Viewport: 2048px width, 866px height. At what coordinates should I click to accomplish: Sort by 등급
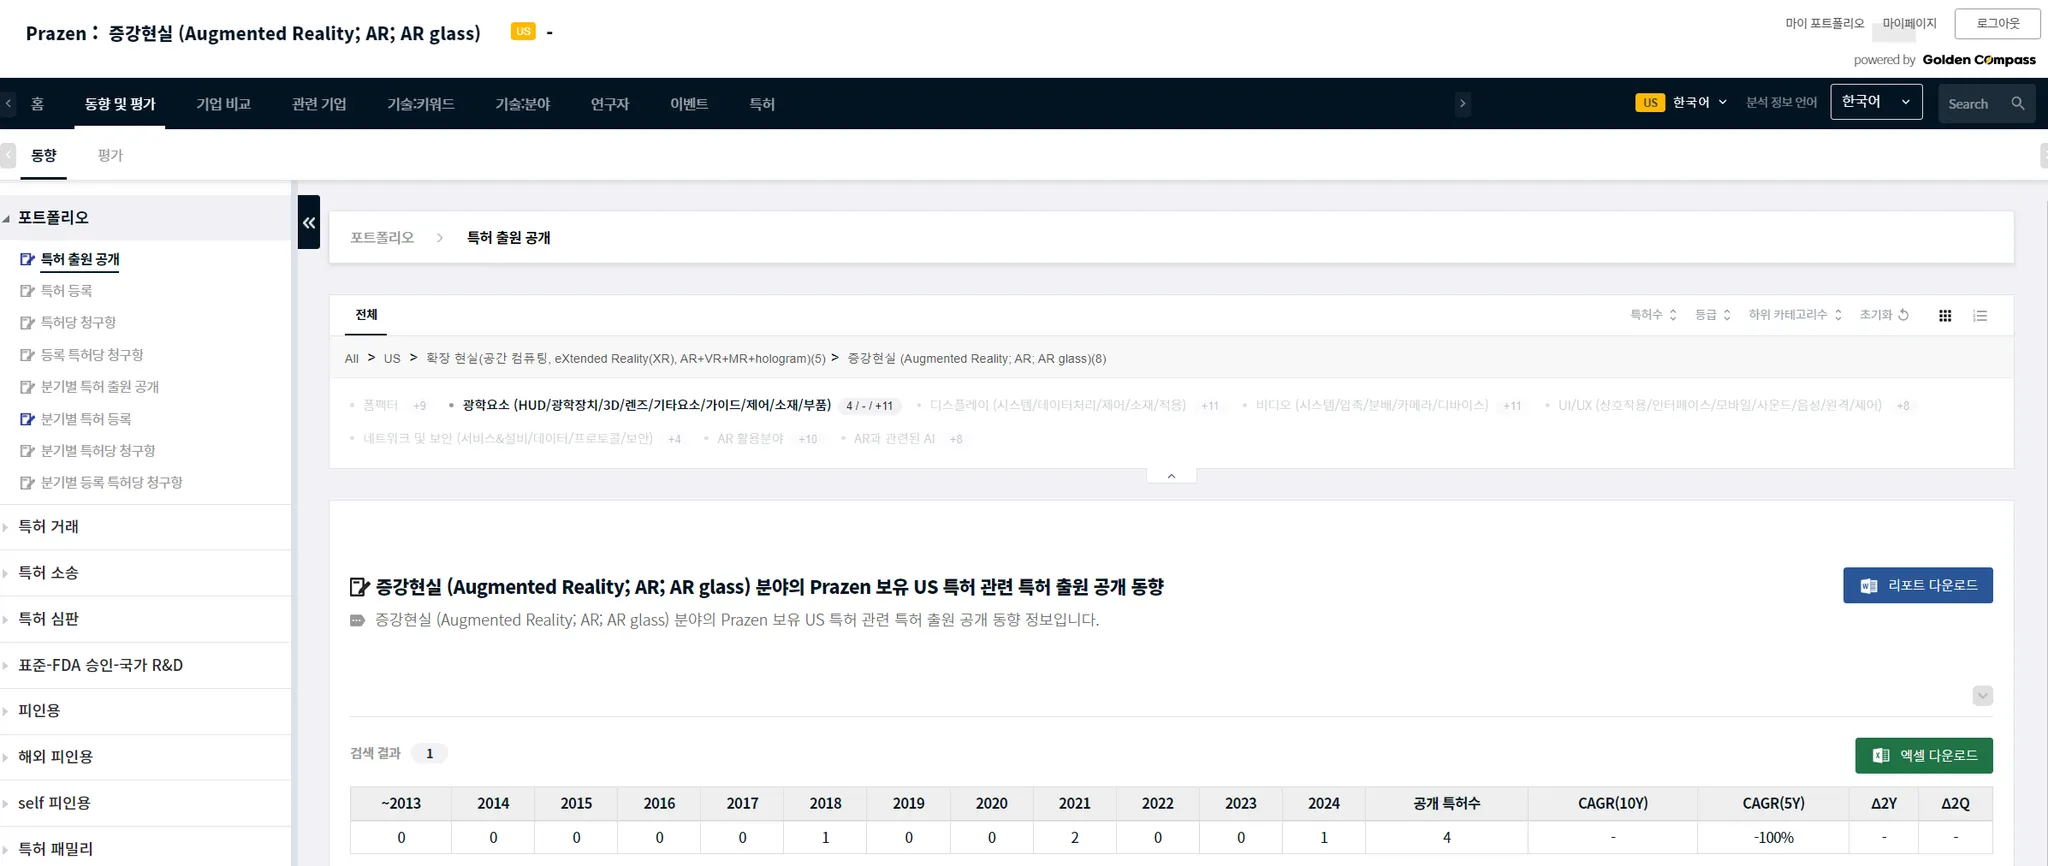coord(1712,315)
